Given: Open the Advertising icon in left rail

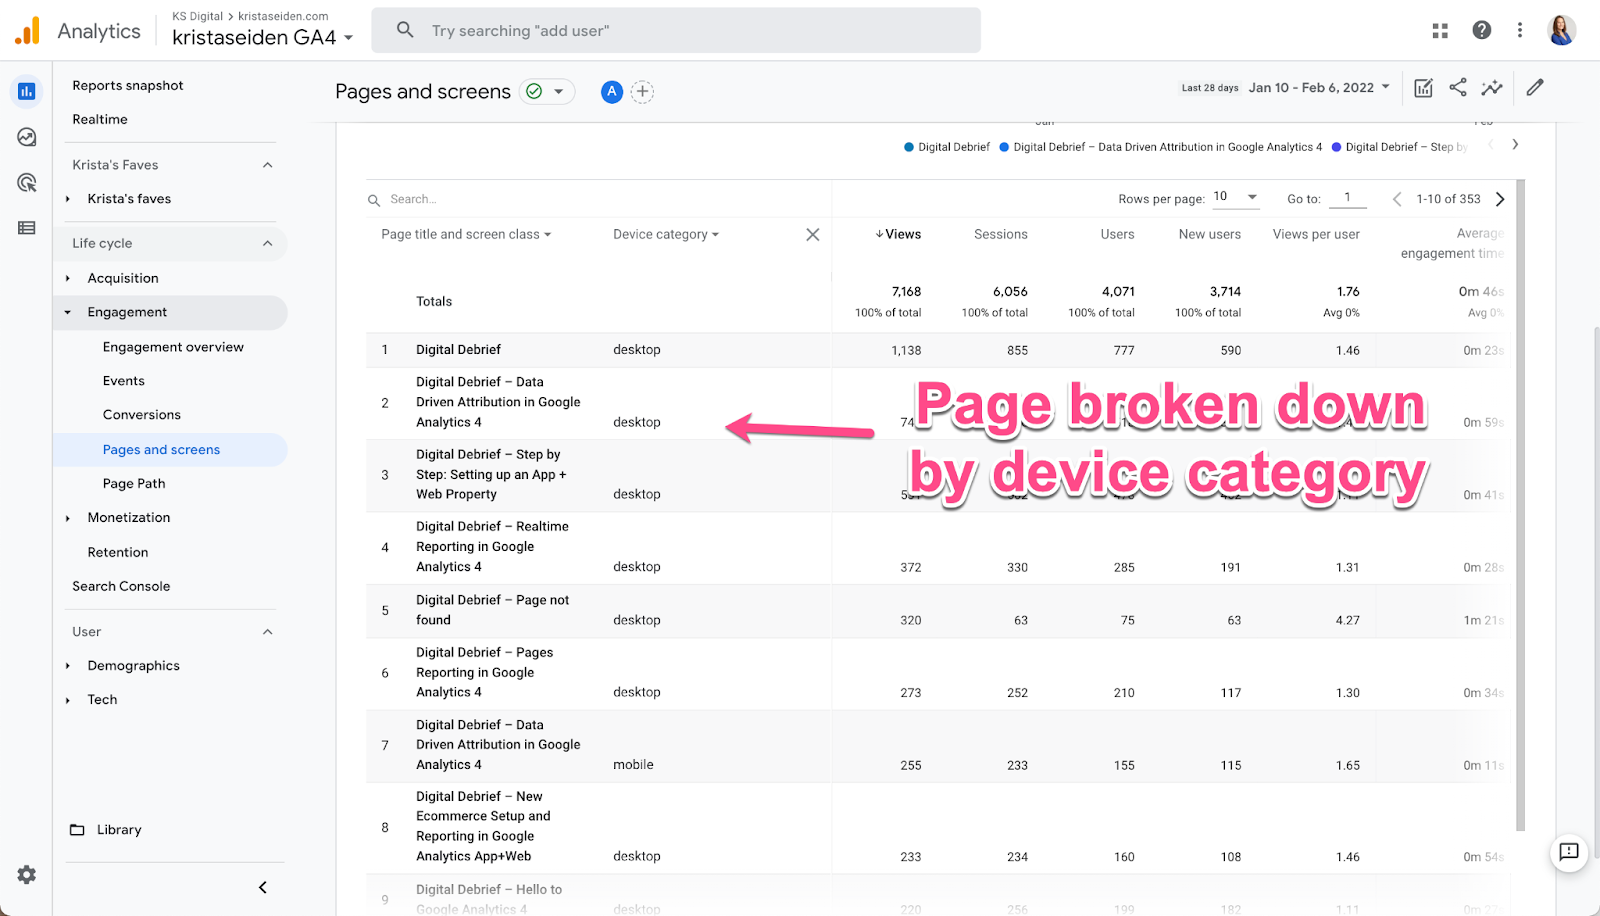Looking at the screenshot, I should point(27,182).
